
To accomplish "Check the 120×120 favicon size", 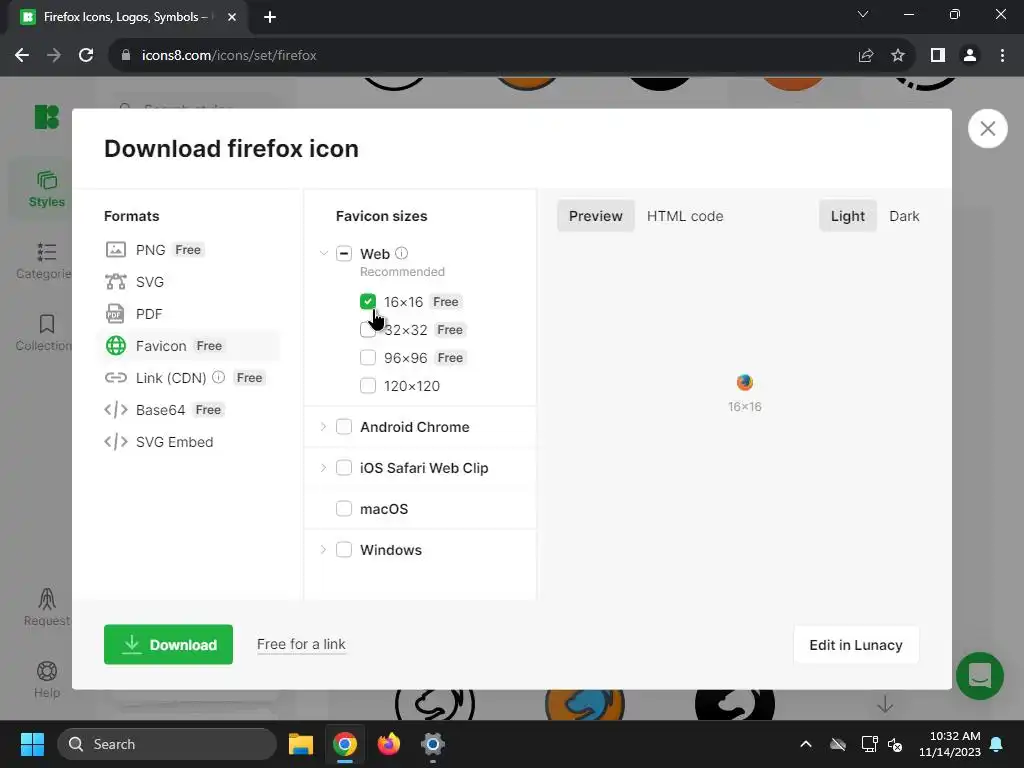I will coord(368,386).
